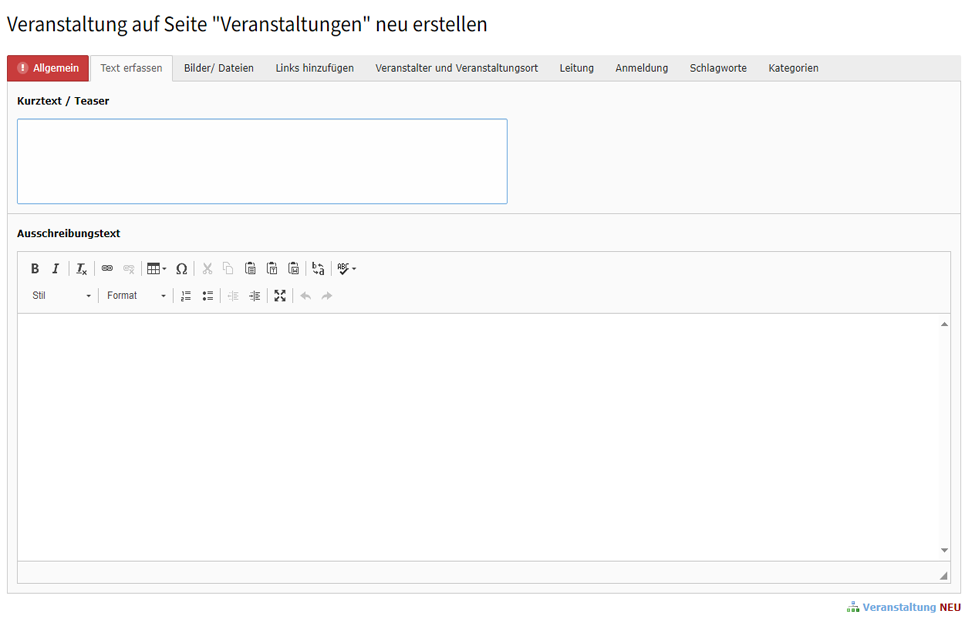Image resolution: width=964 pixels, height=624 pixels.
Task: Select the Text erfassen tab
Action: pos(132,68)
